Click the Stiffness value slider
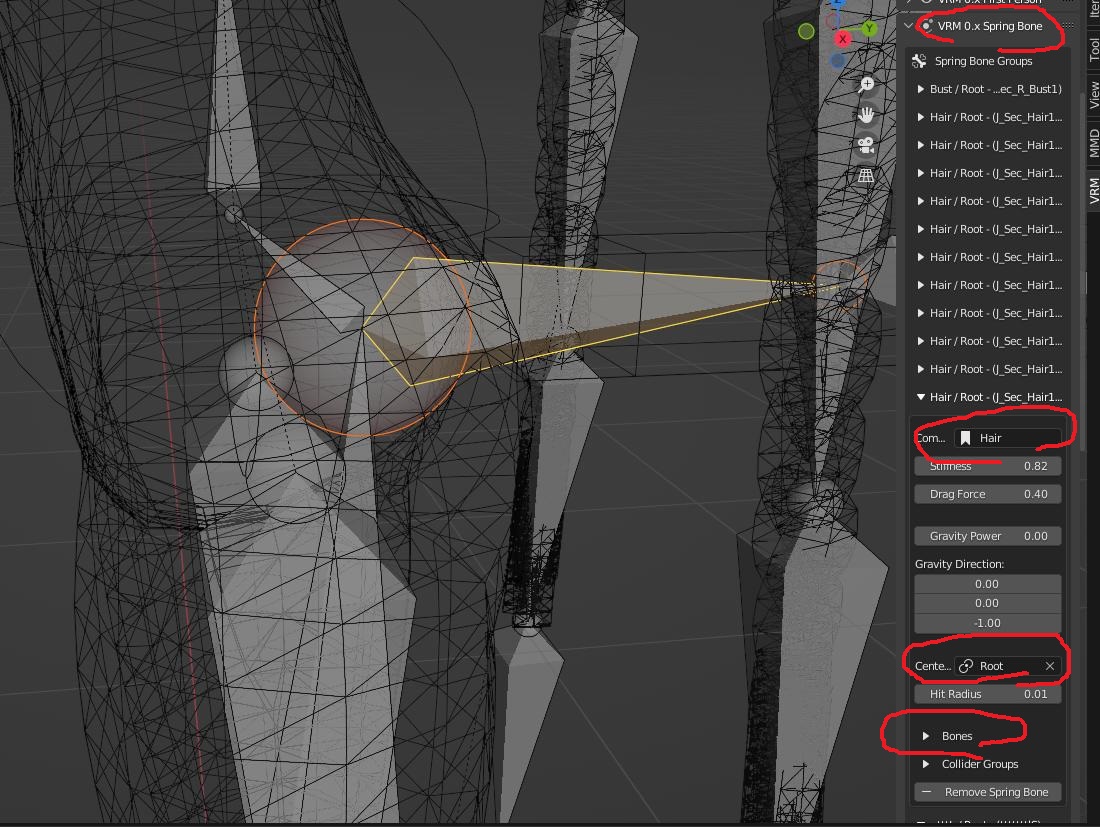The width and height of the screenshot is (1100, 827). click(x=987, y=466)
